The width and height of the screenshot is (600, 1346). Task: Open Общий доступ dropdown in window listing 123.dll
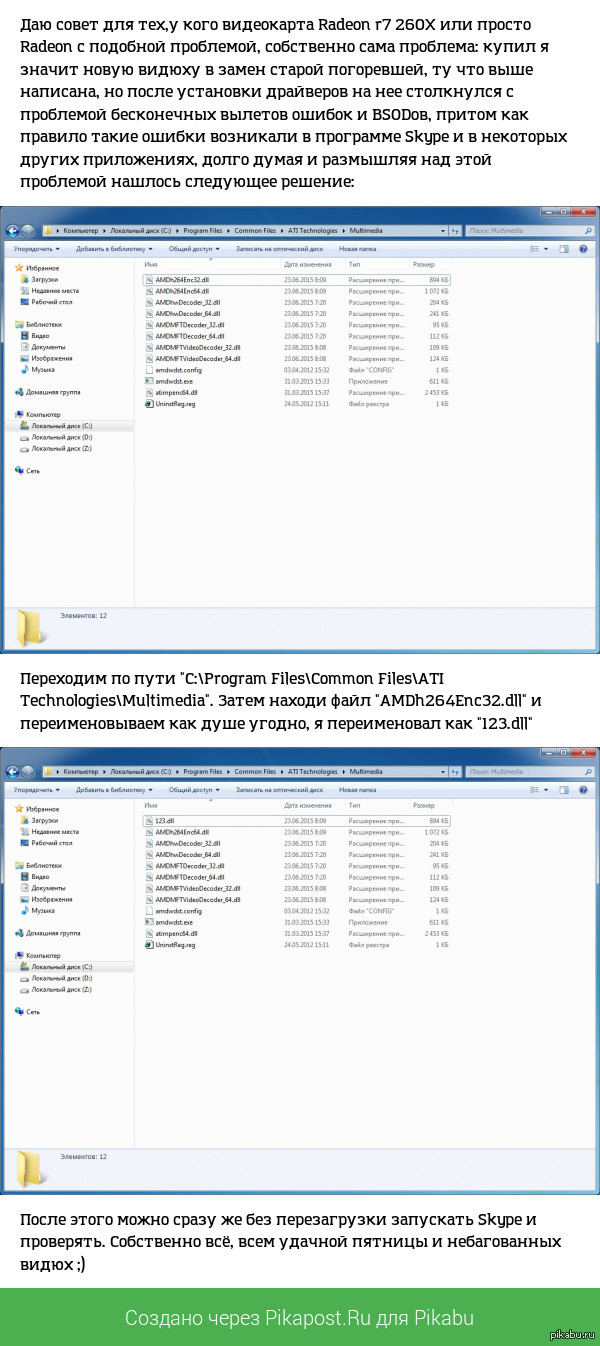click(x=193, y=789)
